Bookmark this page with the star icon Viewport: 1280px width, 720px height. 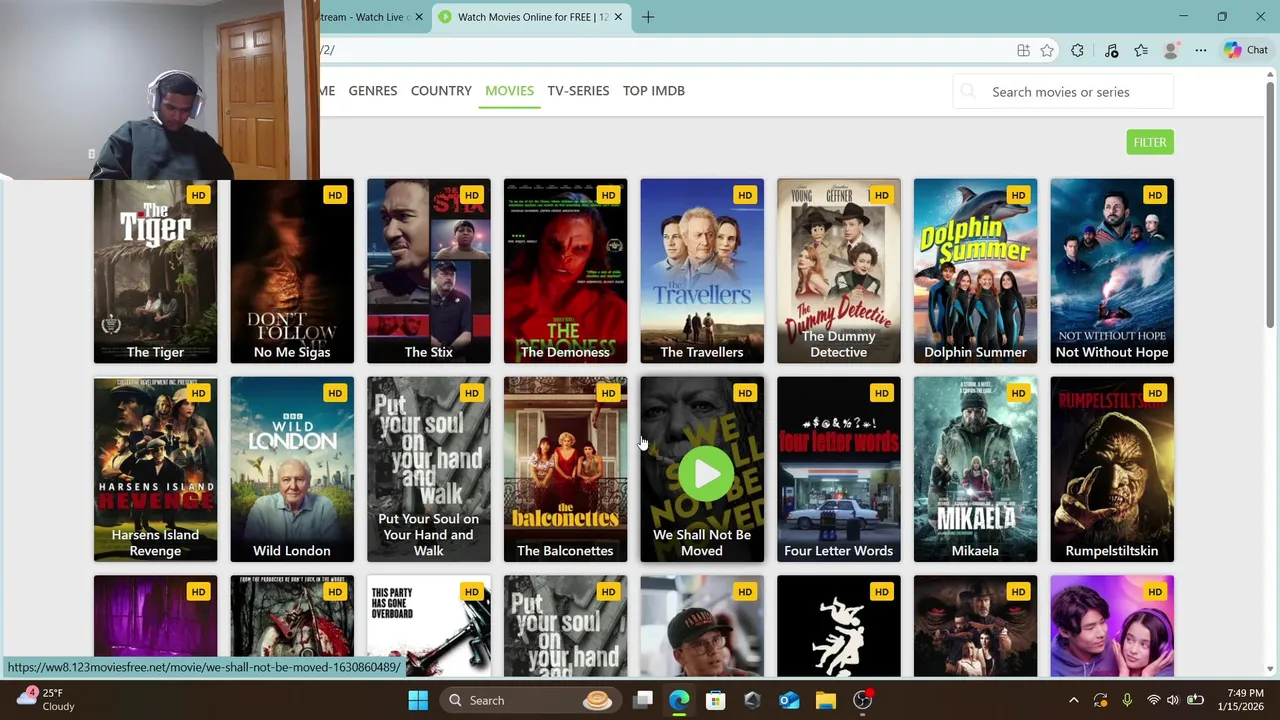(1047, 50)
